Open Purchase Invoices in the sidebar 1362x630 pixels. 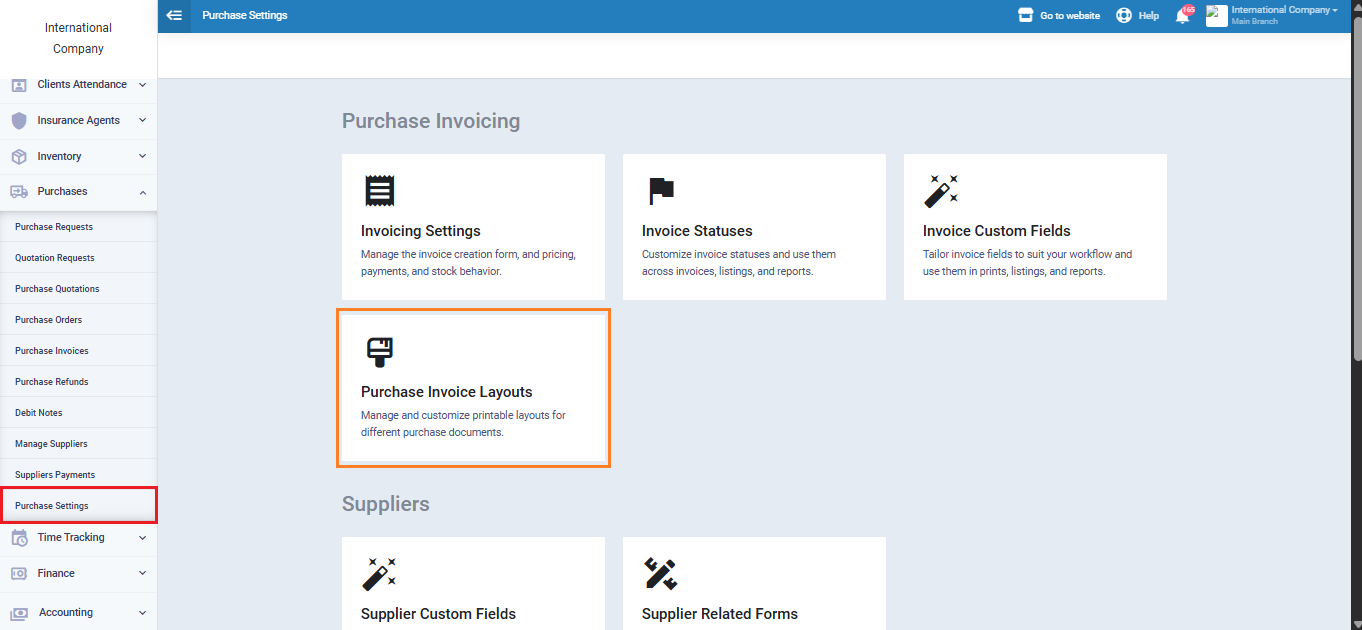point(52,351)
